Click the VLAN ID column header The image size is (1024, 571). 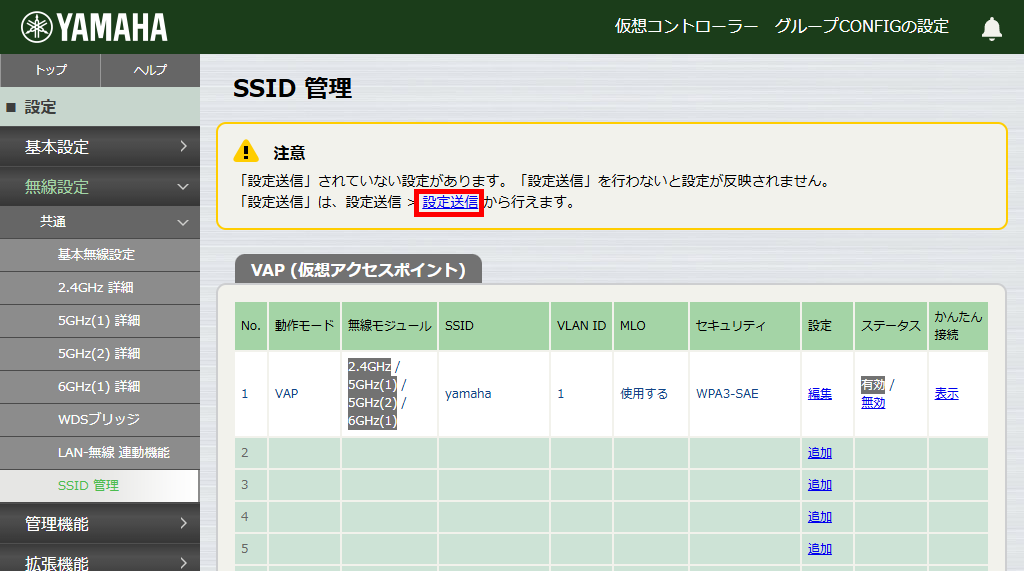pyautogui.click(x=581, y=325)
